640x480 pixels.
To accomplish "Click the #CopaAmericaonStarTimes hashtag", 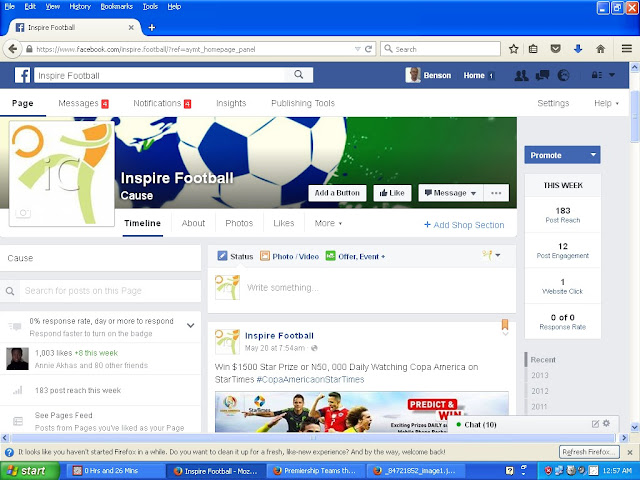I will click(310, 380).
